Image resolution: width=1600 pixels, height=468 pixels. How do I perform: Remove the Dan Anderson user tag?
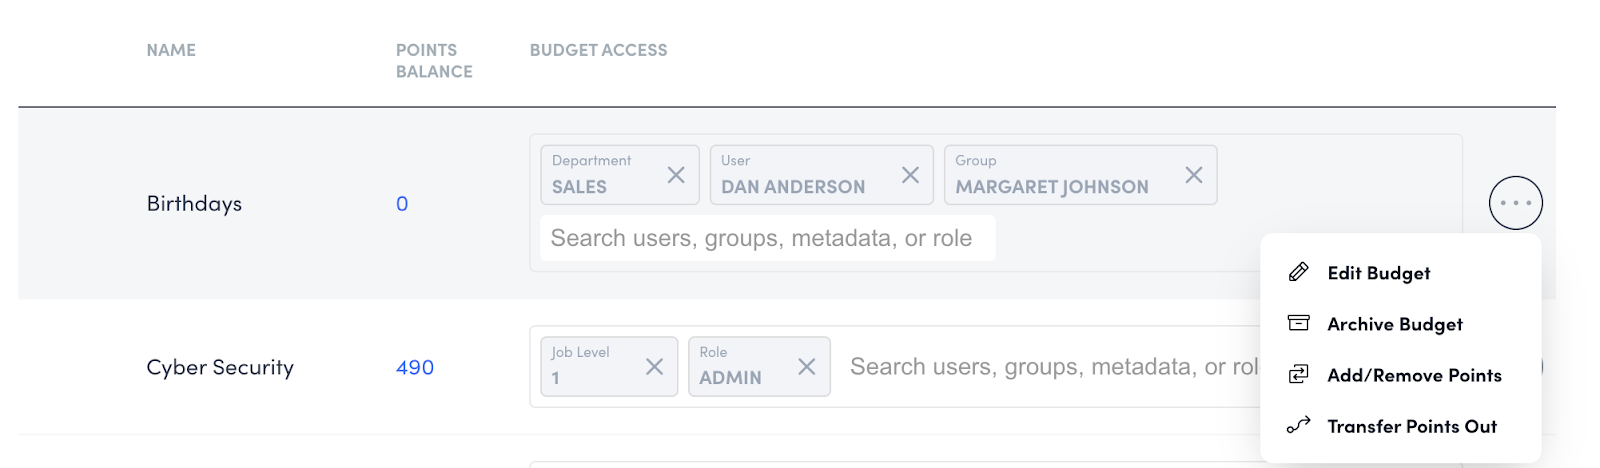(x=910, y=175)
